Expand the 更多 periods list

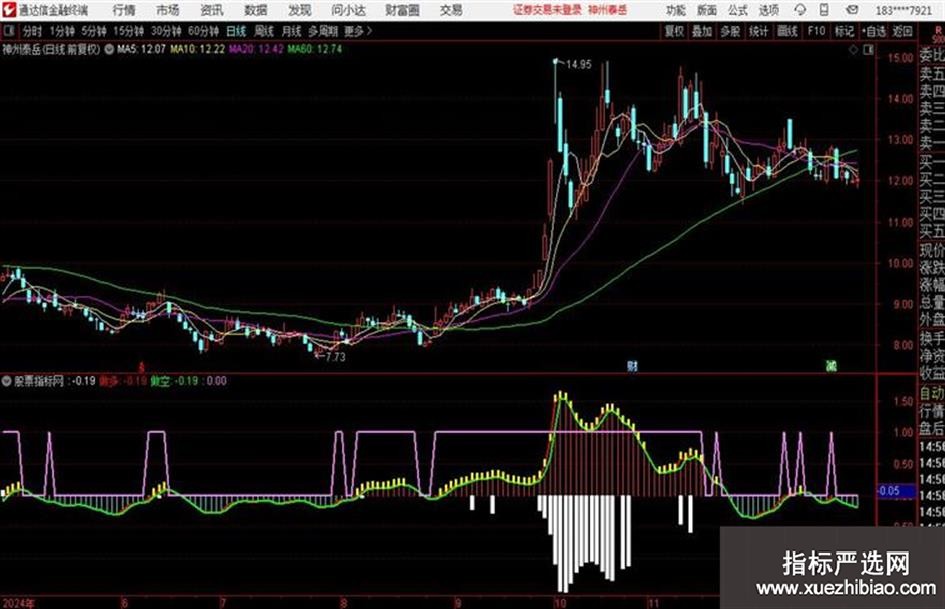click(x=359, y=31)
